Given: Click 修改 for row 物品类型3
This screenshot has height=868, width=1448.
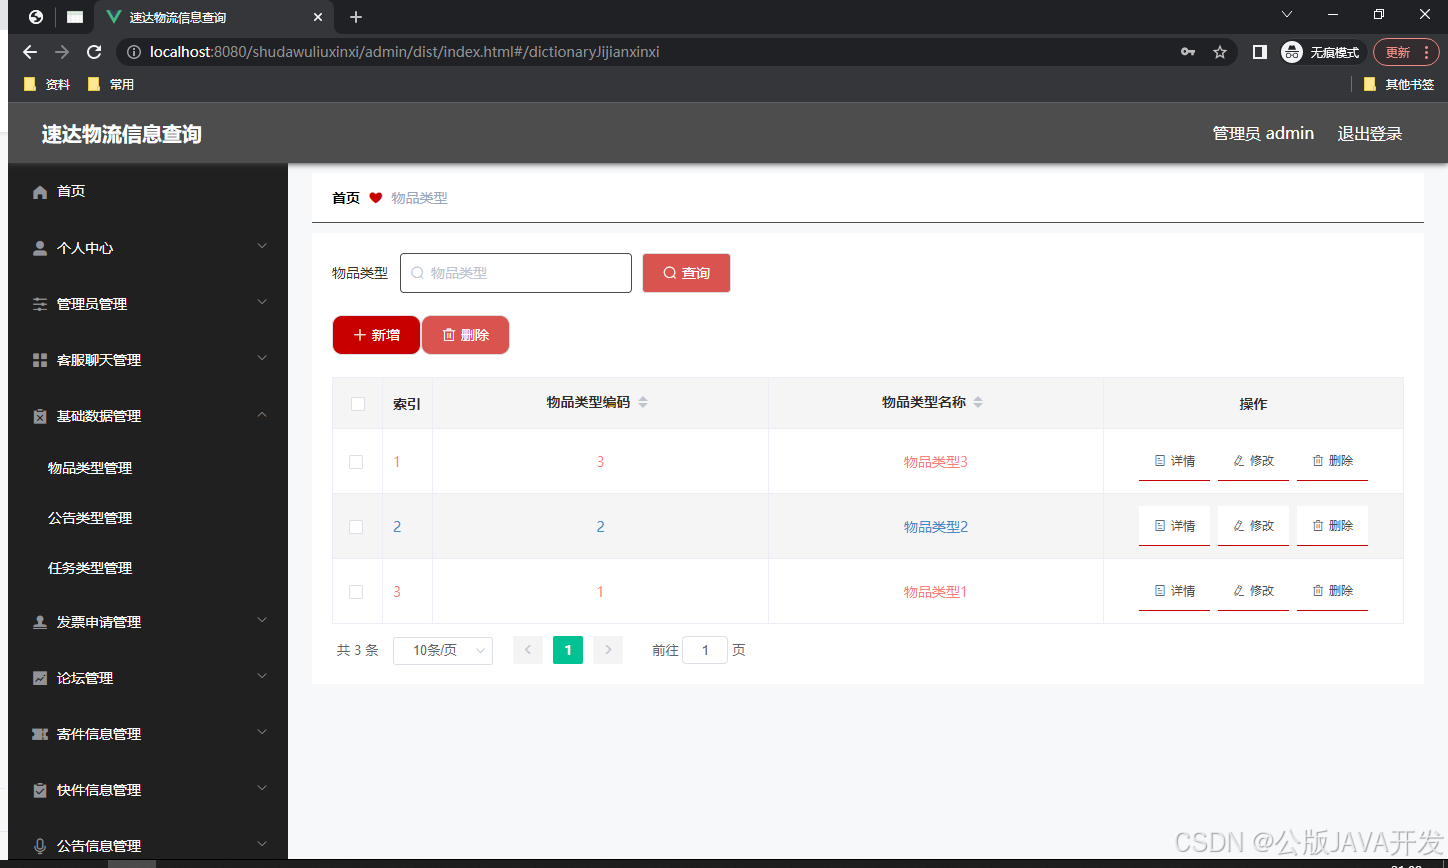Looking at the screenshot, I should [x=1253, y=461].
